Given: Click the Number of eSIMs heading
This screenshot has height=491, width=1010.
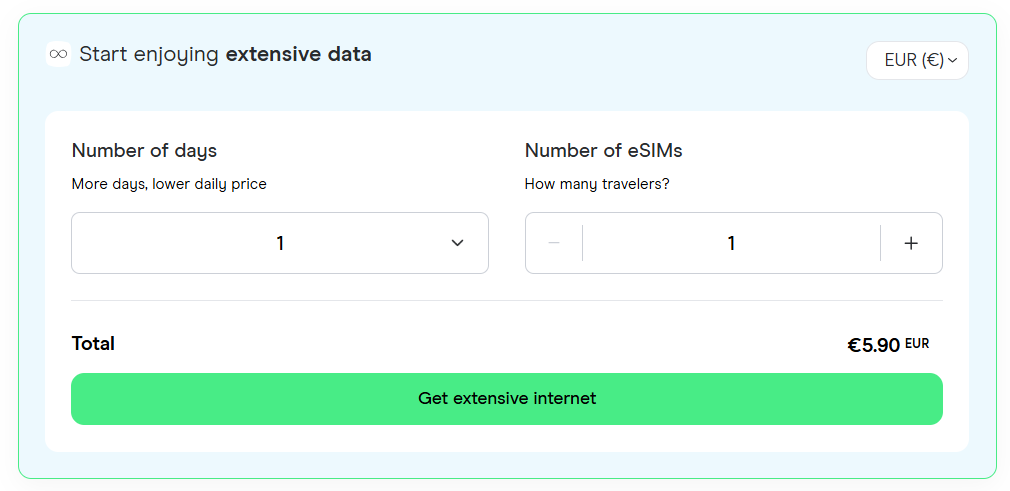Looking at the screenshot, I should (604, 151).
